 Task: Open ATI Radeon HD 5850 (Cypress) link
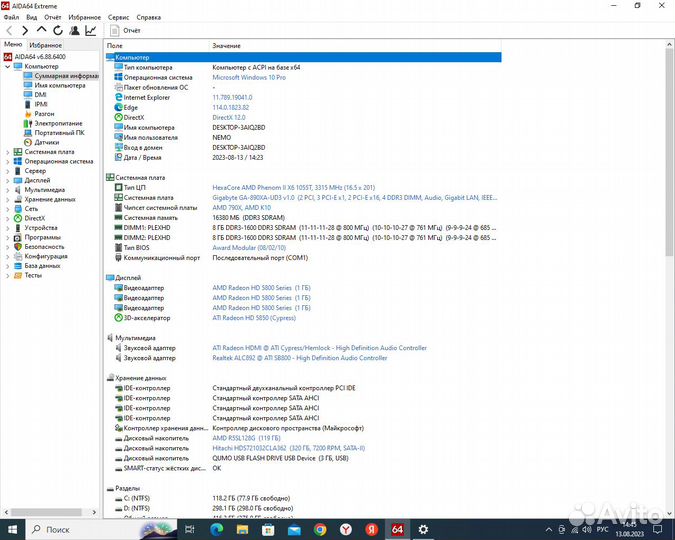pos(254,318)
